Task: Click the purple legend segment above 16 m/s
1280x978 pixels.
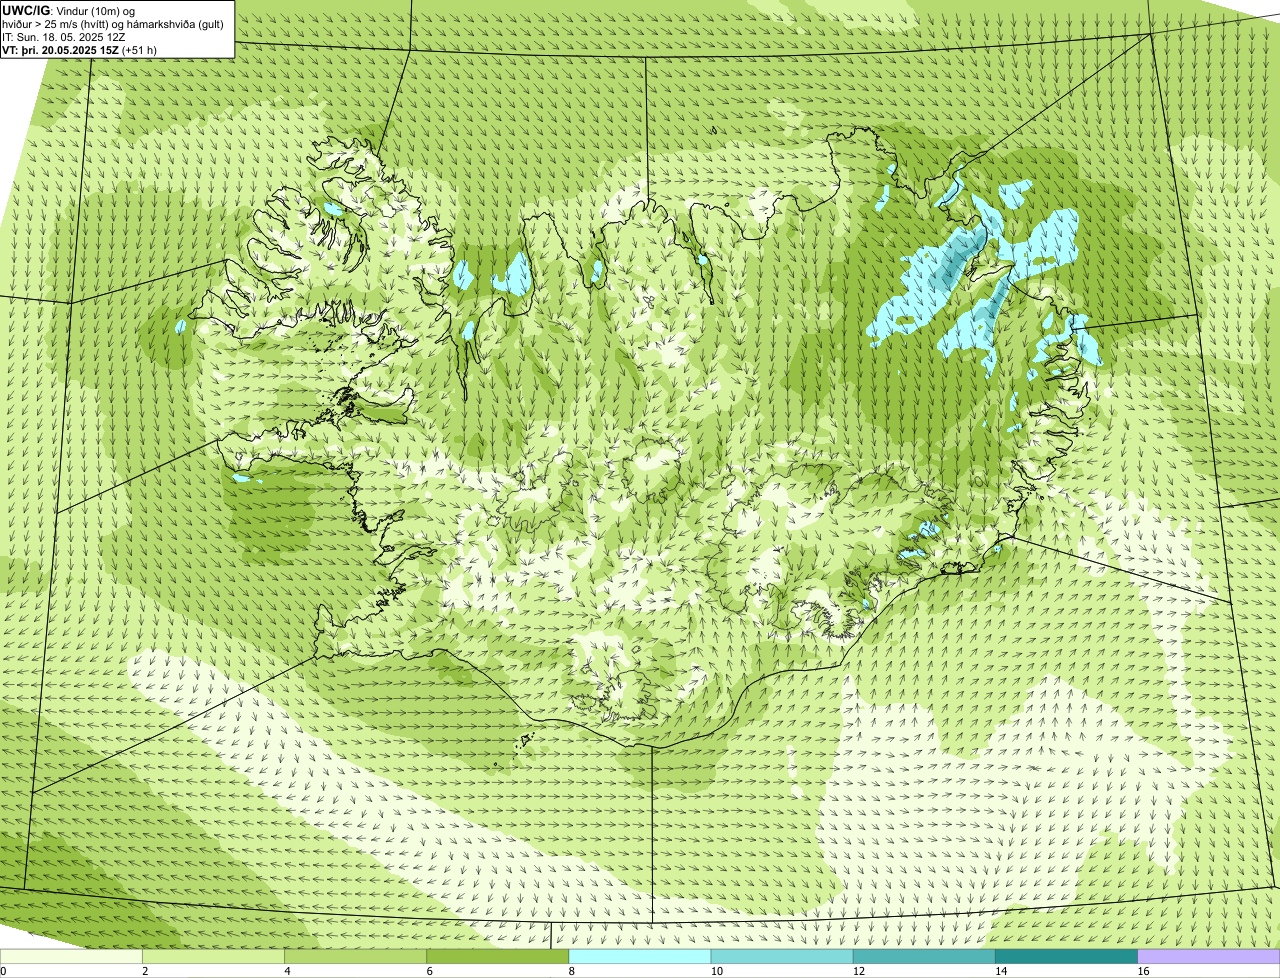Action: 1209,957
